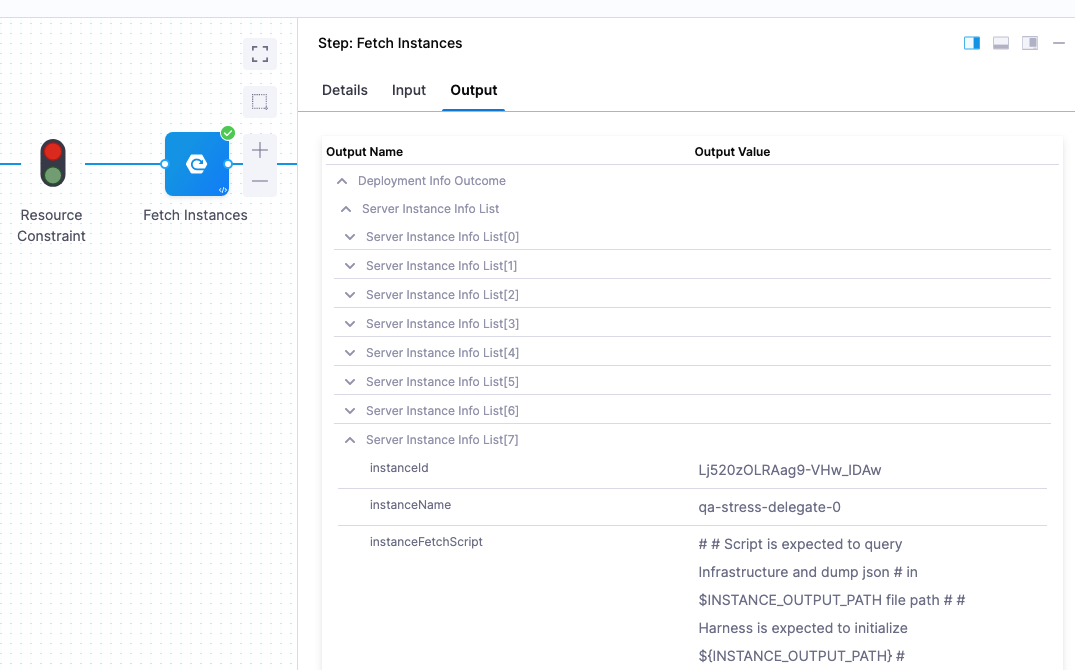1075x670 pixels.
Task: Zoom out the pipeline canvas
Action: pos(260,181)
